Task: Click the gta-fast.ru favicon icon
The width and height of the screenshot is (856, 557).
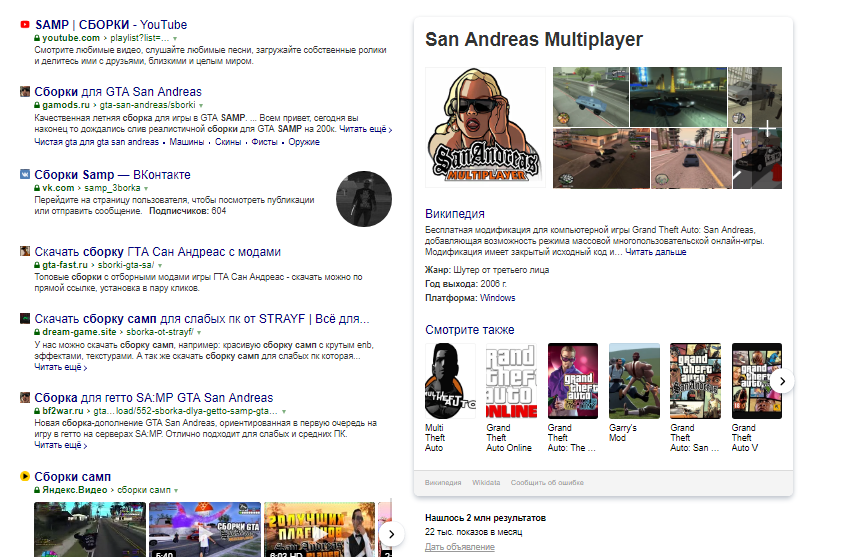Action: tap(25, 251)
